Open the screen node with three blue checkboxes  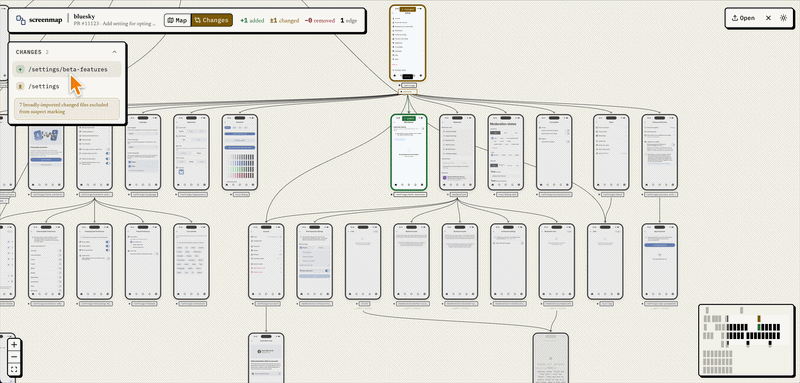click(94, 261)
